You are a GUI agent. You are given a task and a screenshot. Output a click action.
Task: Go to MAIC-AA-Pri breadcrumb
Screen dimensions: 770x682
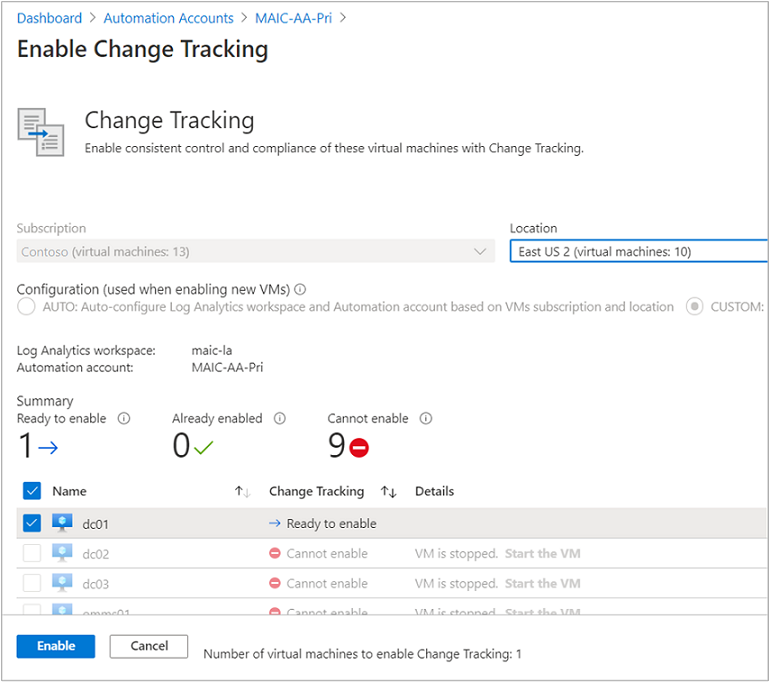coord(293,18)
